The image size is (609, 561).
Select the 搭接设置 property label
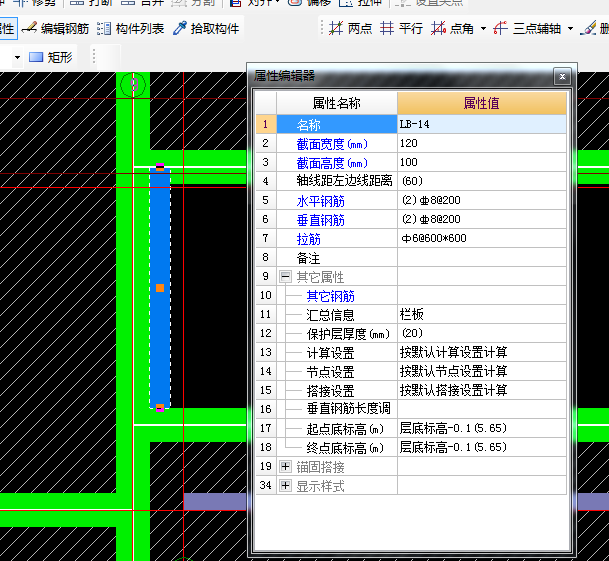[x=331, y=391]
